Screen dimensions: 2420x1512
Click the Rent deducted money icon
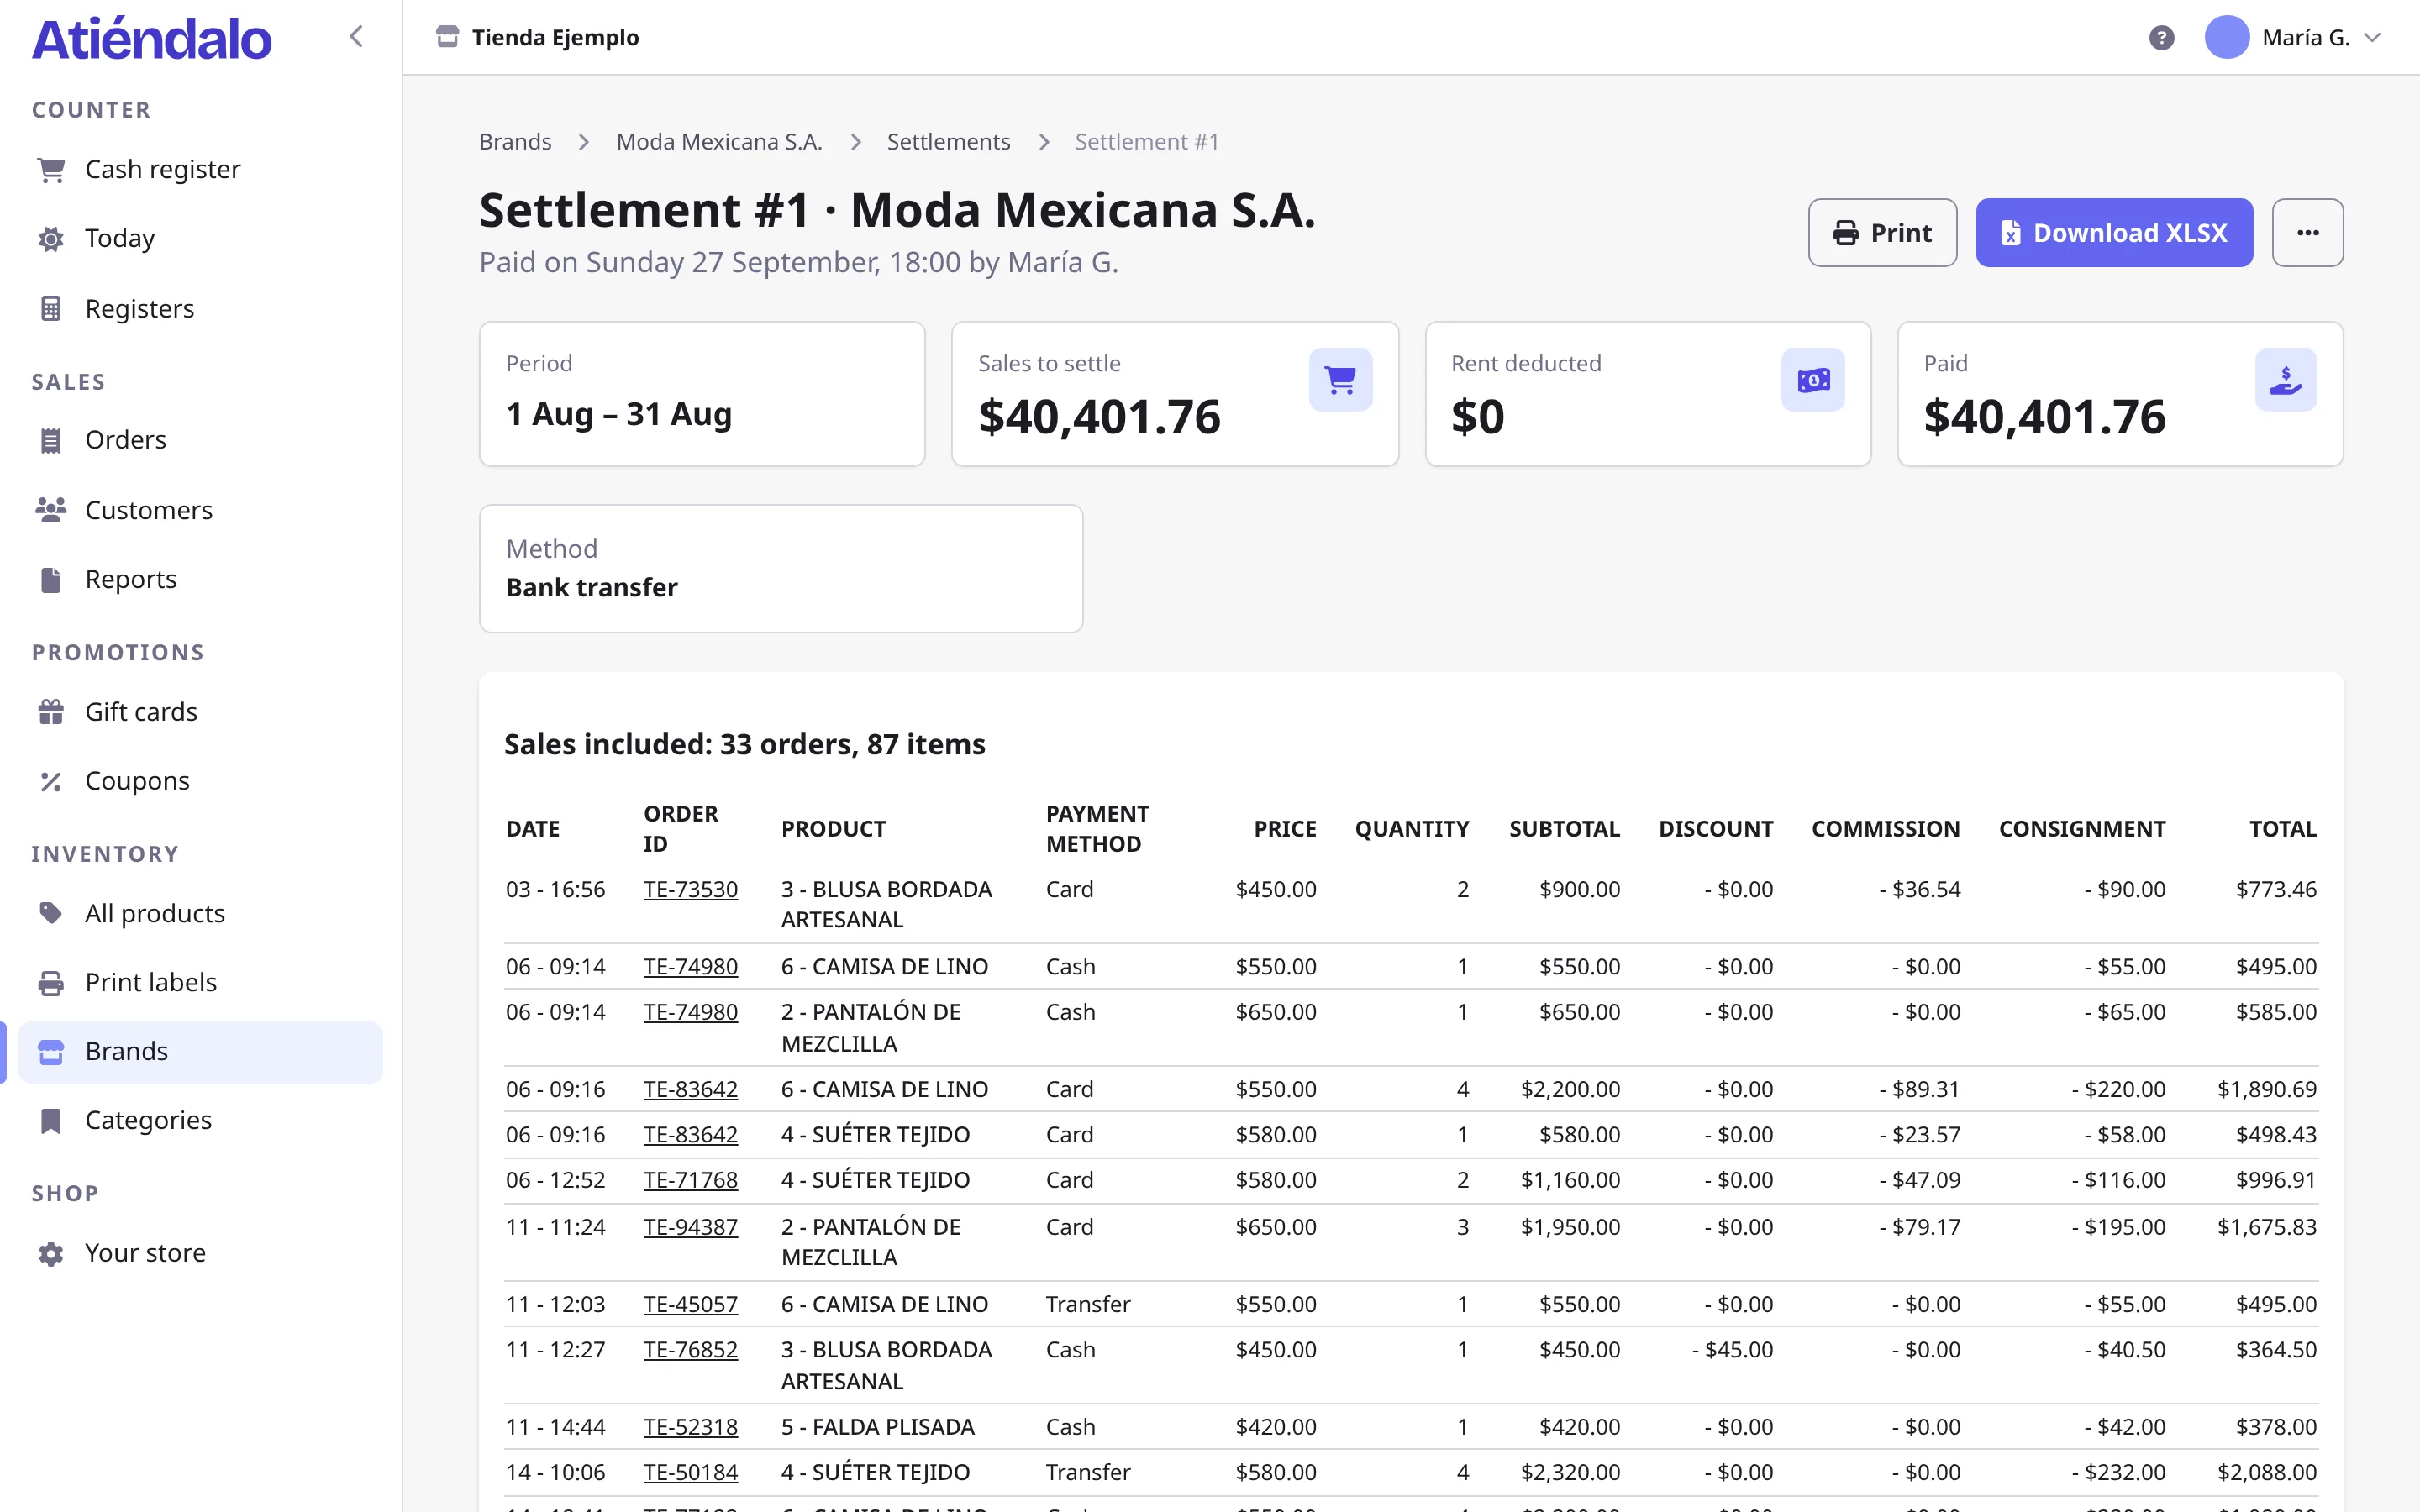(1812, 380)
